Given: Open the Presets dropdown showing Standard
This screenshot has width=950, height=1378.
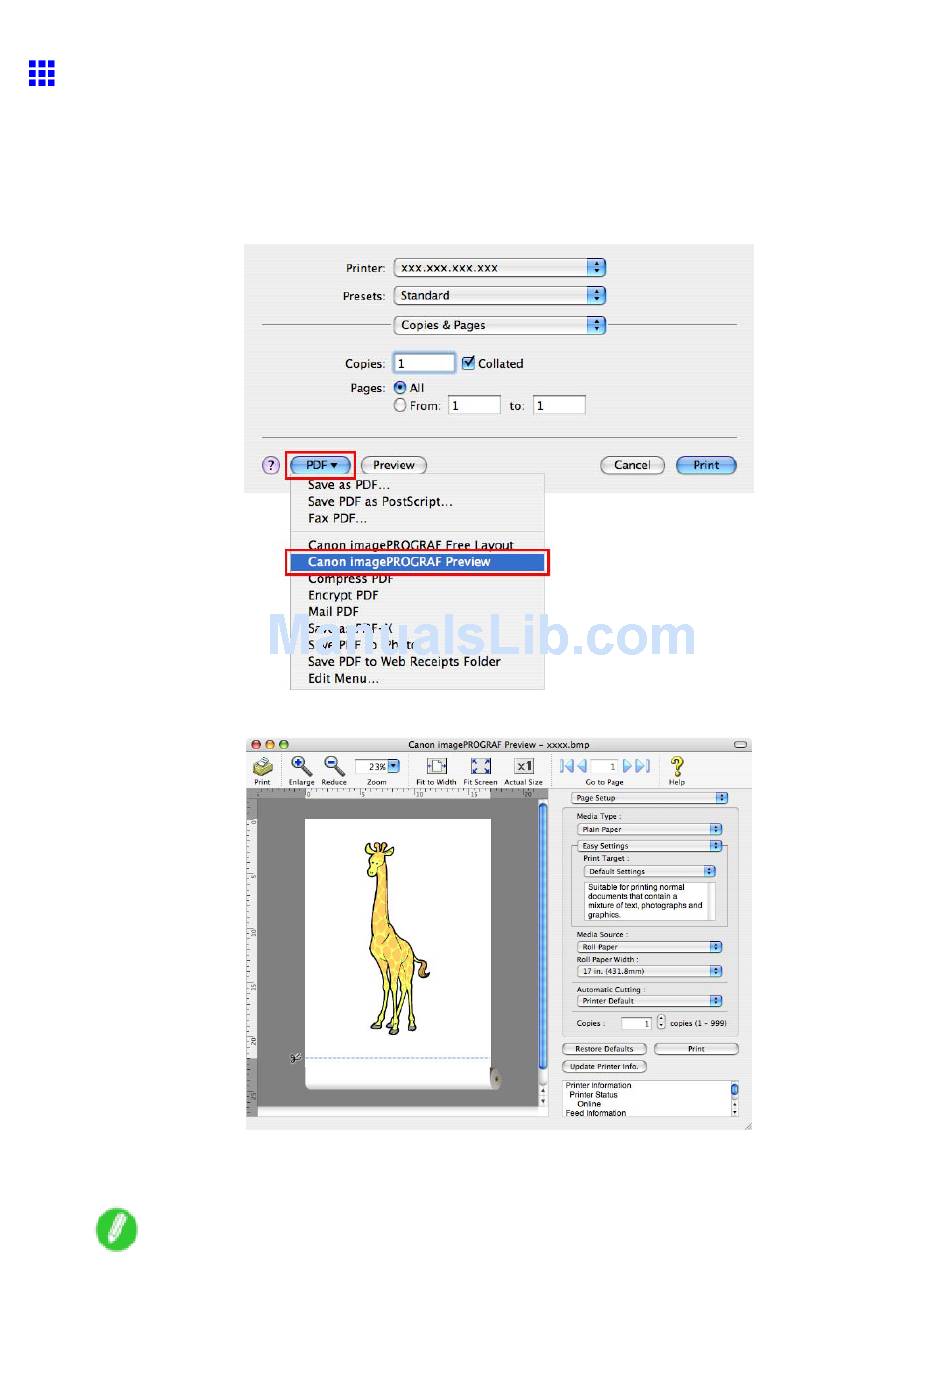Looking at the screenshot, I should click(500, 295).
